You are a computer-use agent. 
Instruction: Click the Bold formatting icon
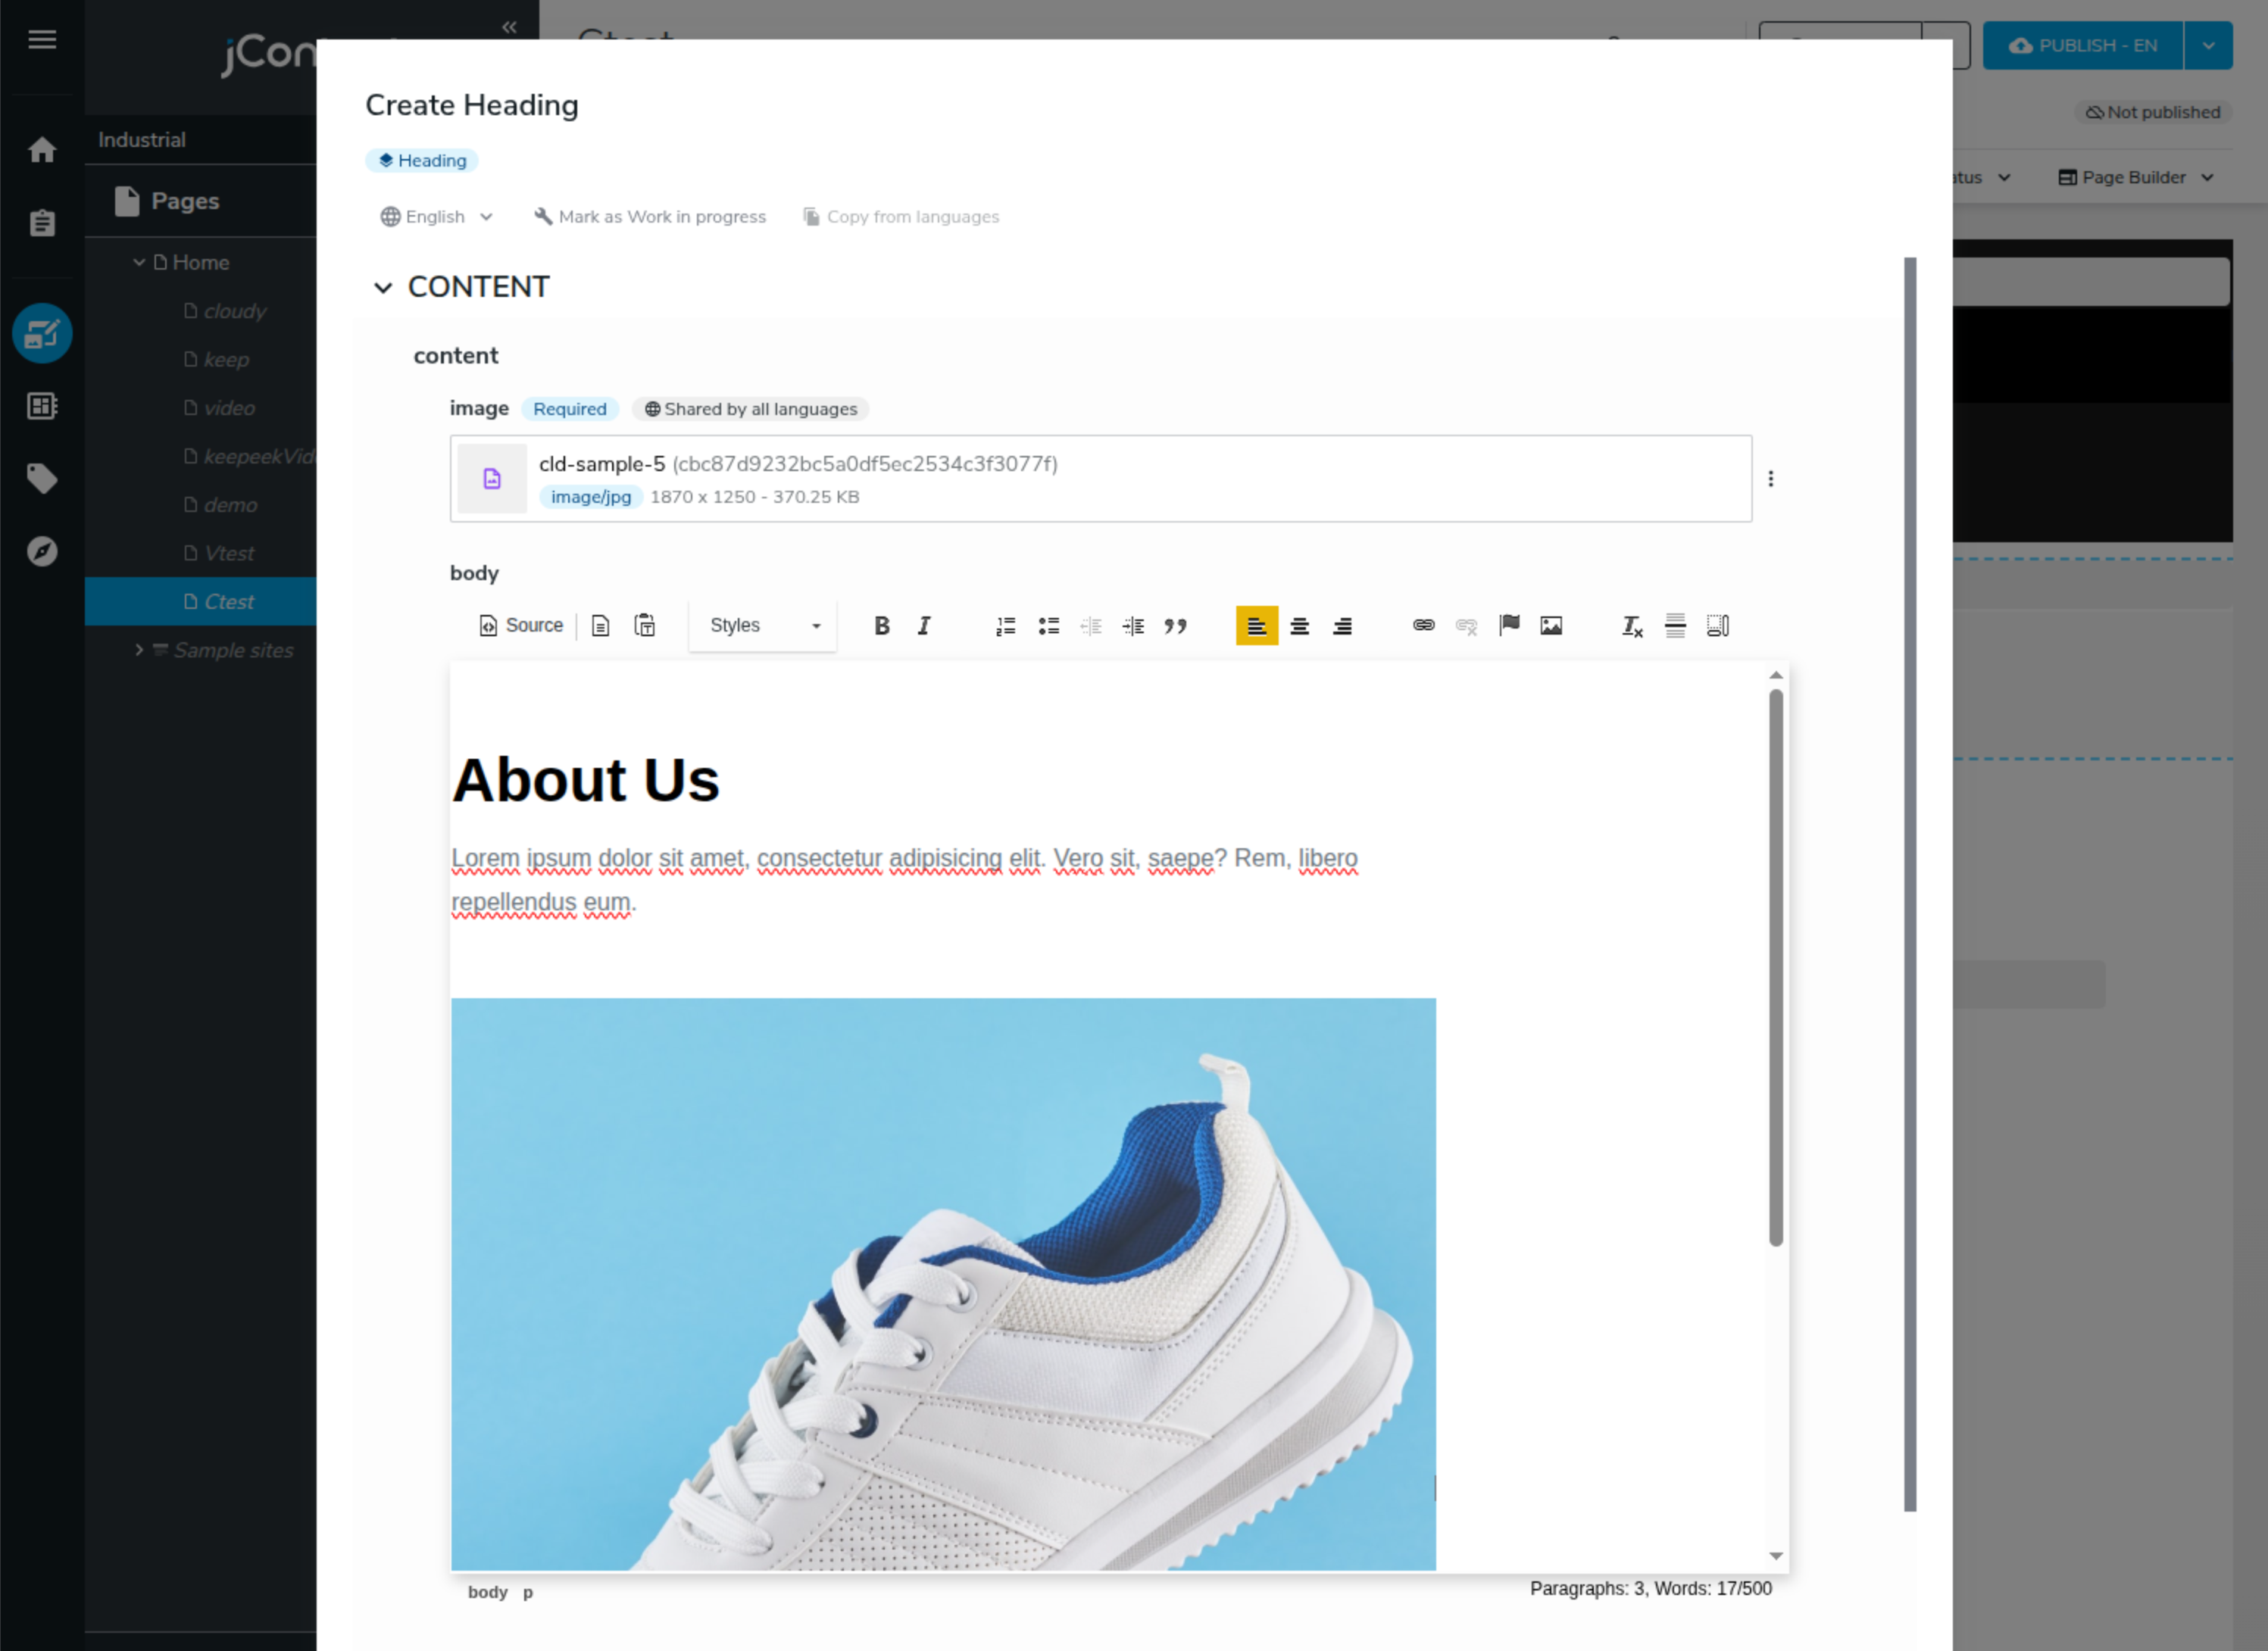click(x=881, y=626)
